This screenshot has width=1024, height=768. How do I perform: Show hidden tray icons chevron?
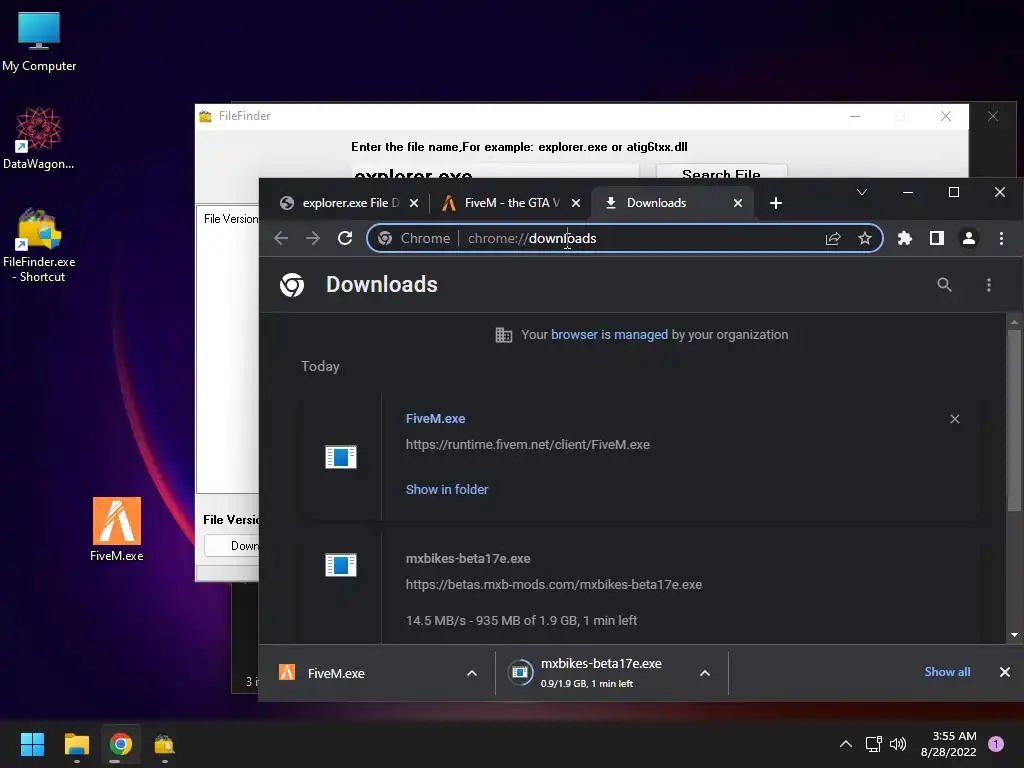(x=845, y=744)
